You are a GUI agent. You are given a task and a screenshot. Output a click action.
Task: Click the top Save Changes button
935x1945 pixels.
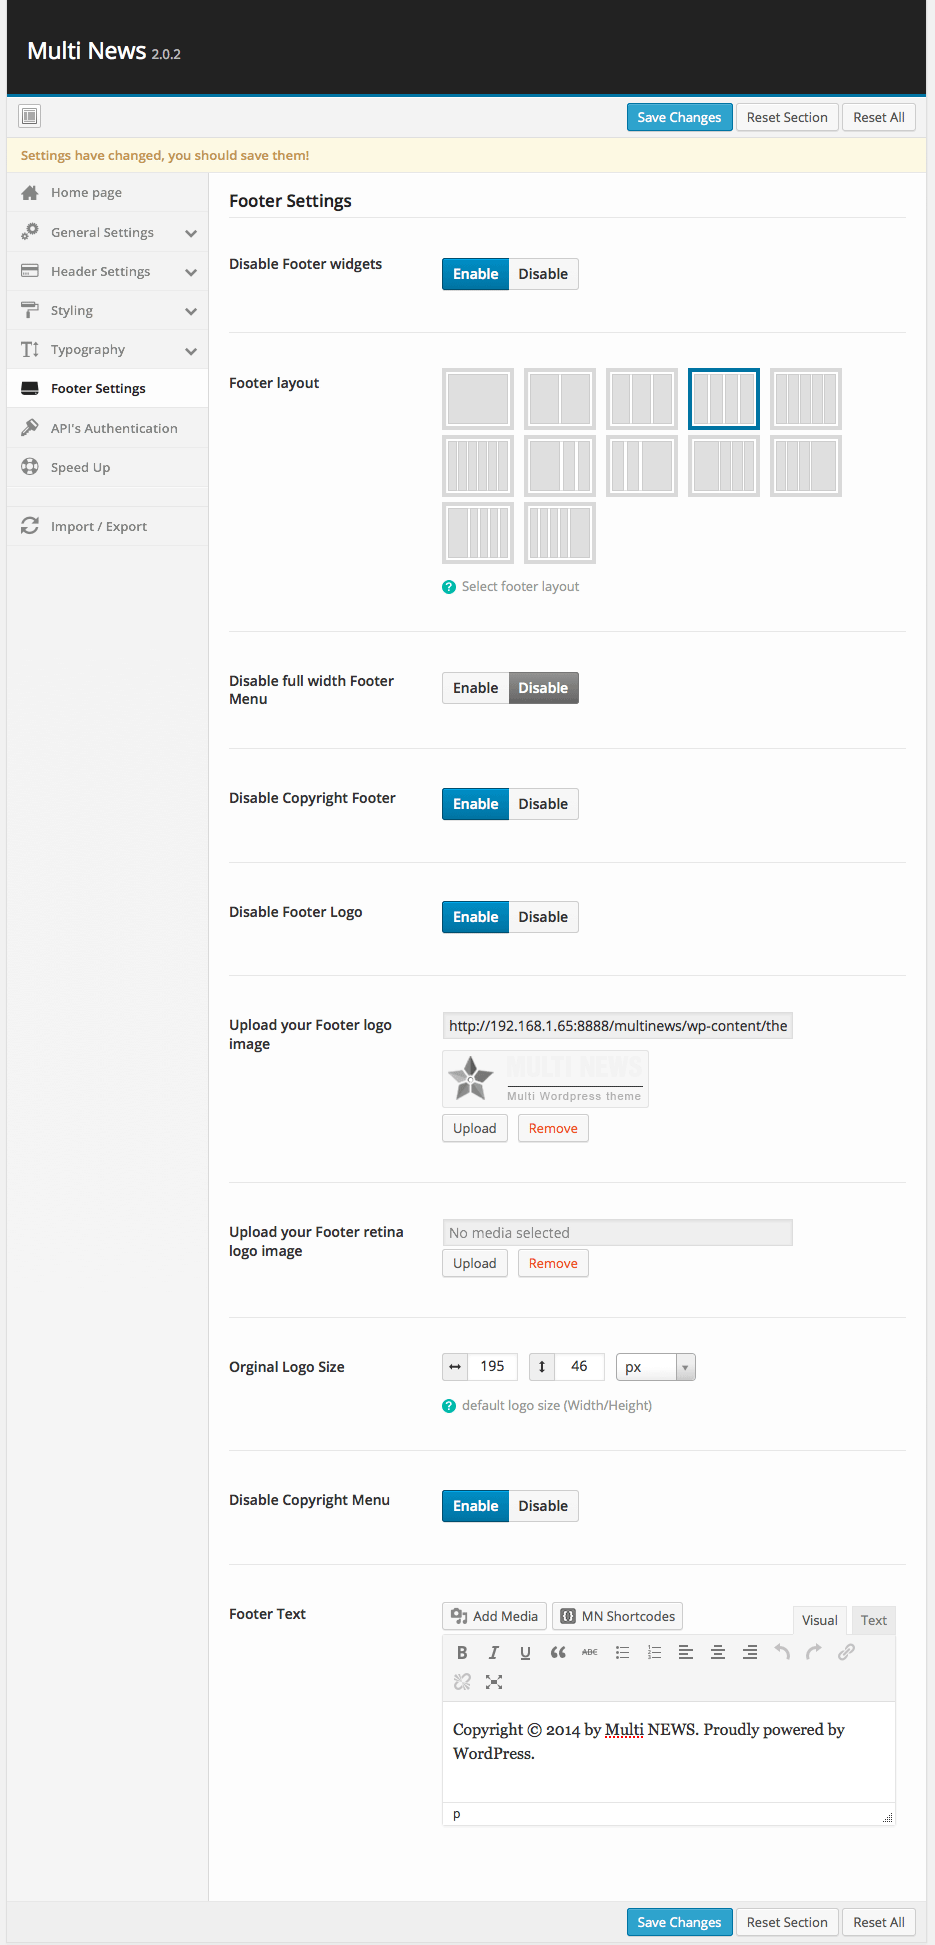(x=679, y=117)
